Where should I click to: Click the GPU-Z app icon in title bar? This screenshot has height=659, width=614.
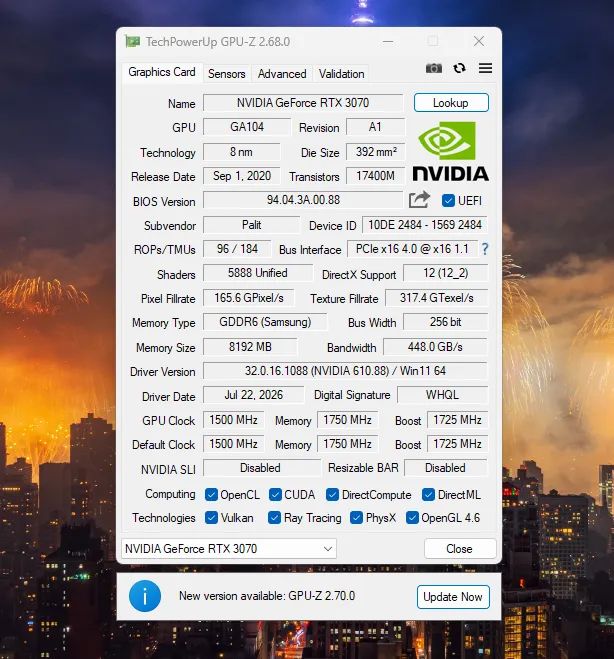pyautogui.click(x=132, y=42)
